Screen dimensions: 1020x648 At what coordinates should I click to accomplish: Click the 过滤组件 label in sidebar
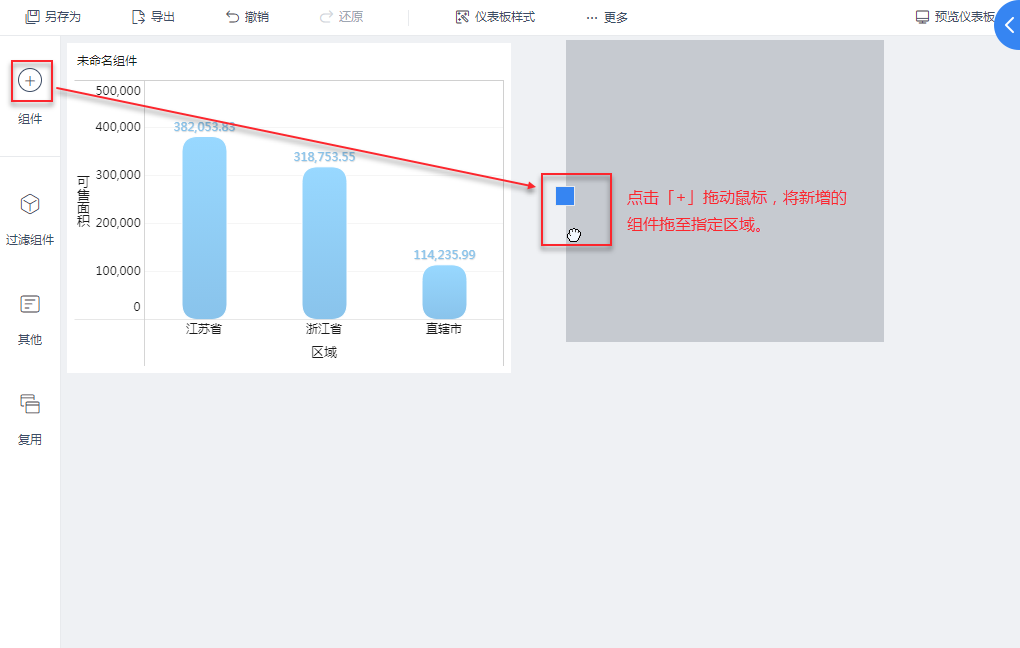(30, 240)
